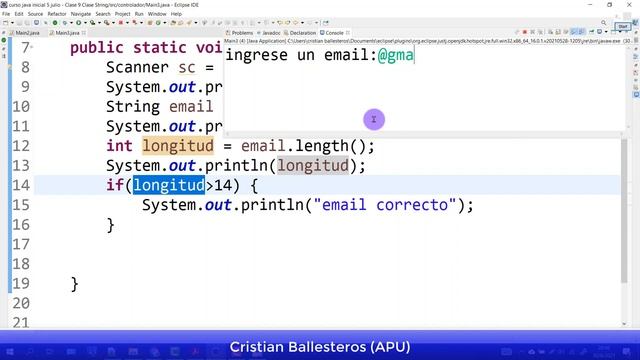Screen dimensions: 640x360
Task: Click the Open Type toolbar icon
Action: [x=173, y=23]
